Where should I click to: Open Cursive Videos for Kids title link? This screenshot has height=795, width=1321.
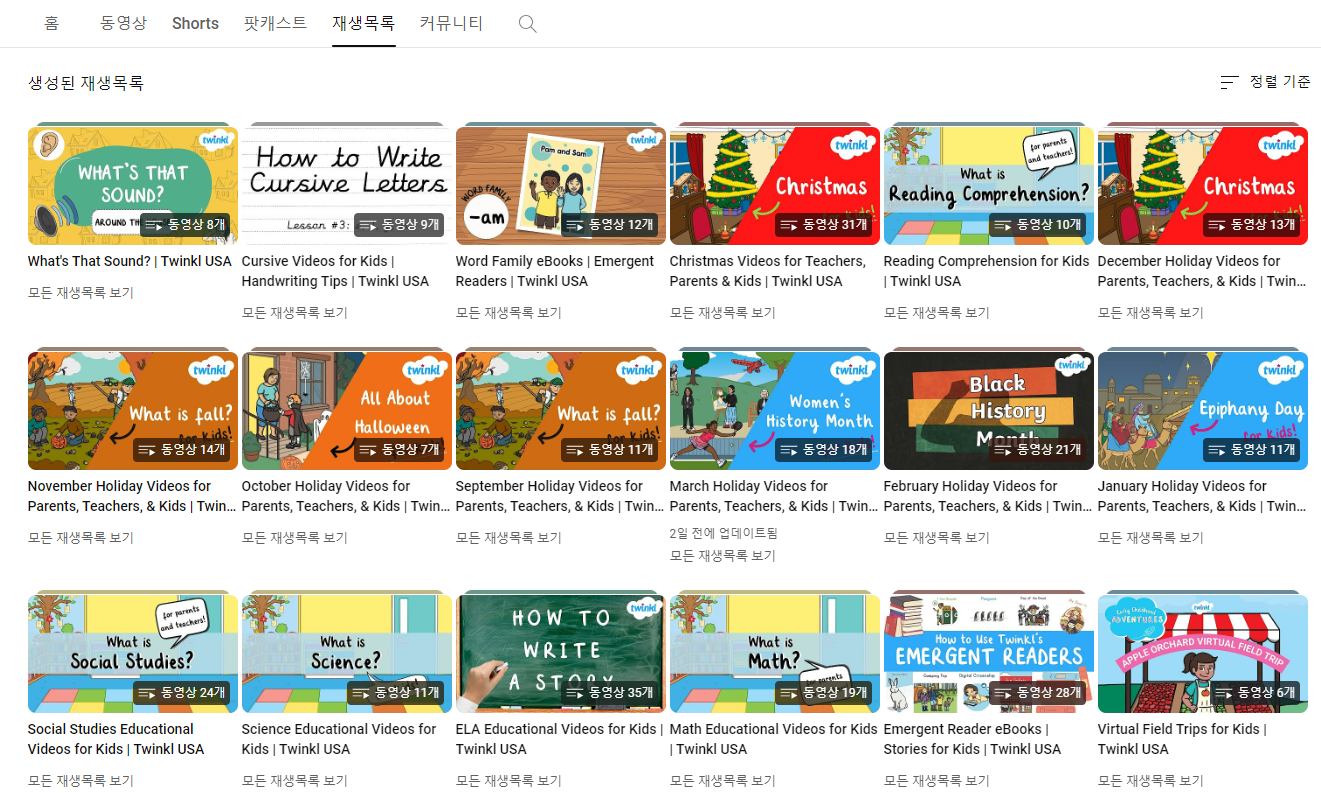(335, 271)
